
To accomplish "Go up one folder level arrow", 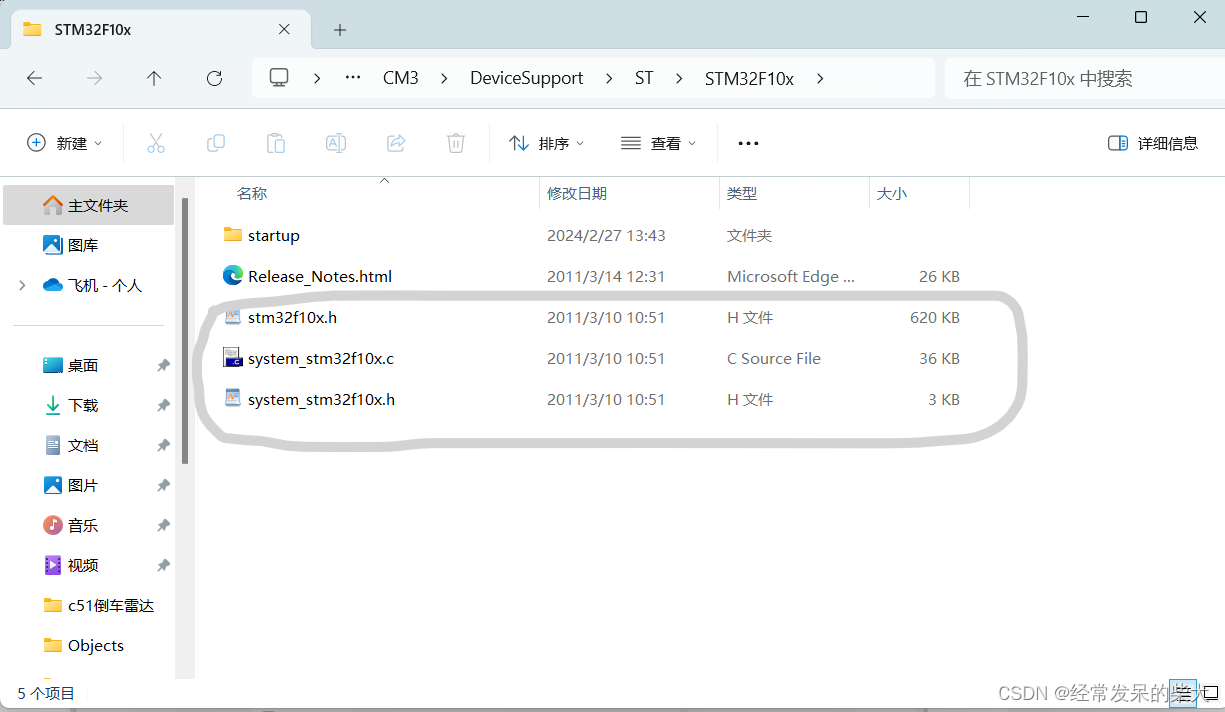I will tap(154, 78).
